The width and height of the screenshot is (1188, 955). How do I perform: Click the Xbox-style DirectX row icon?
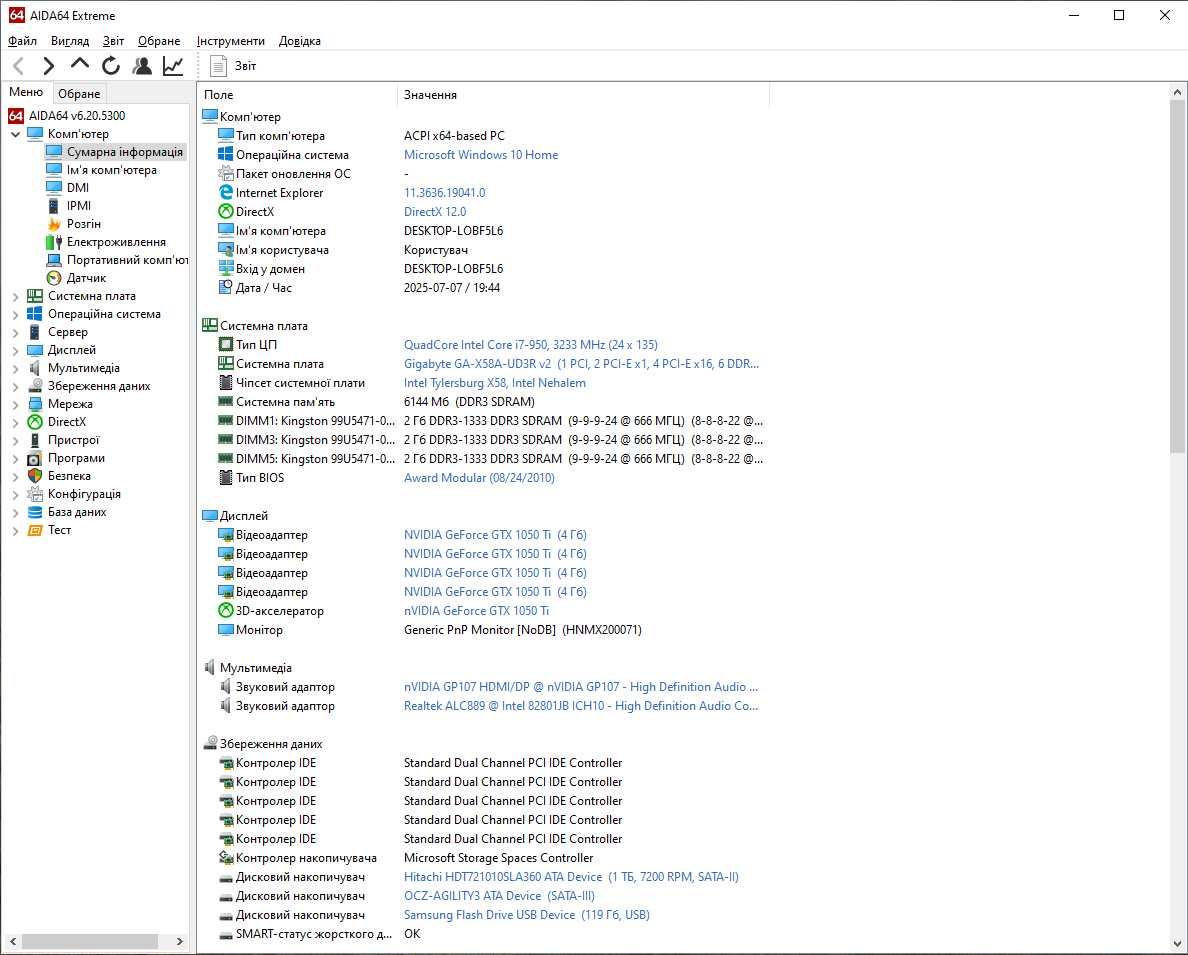[226, 212]
